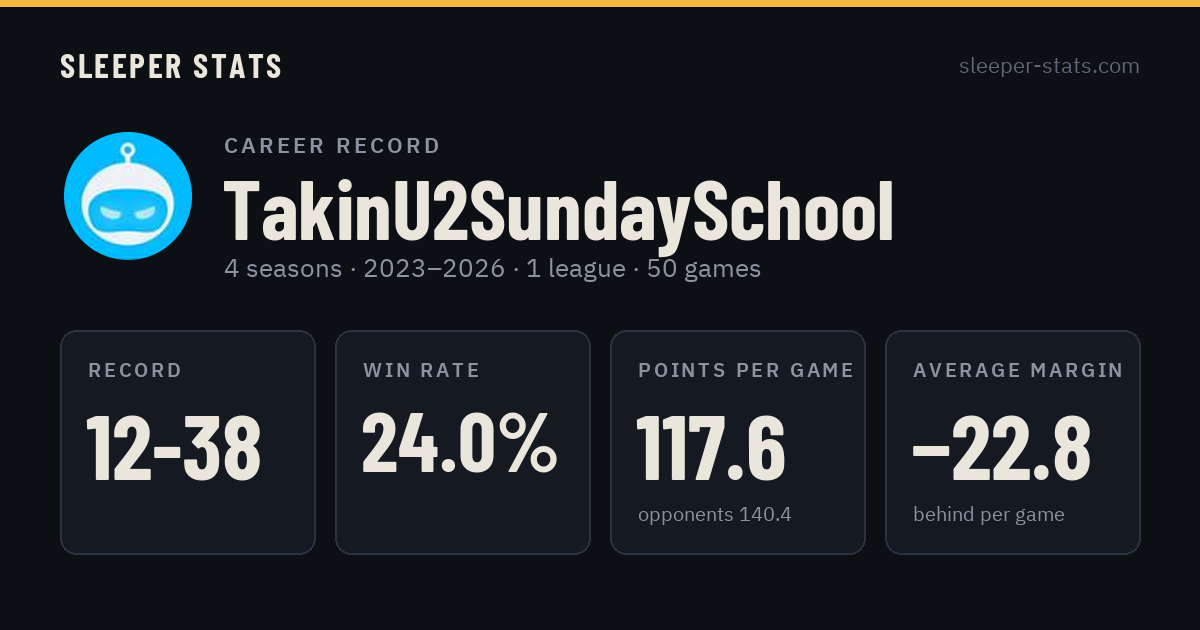This screenshot has width=1200, height=630.
Task: Click the 117.6 points value
Action: pos(711,448)
